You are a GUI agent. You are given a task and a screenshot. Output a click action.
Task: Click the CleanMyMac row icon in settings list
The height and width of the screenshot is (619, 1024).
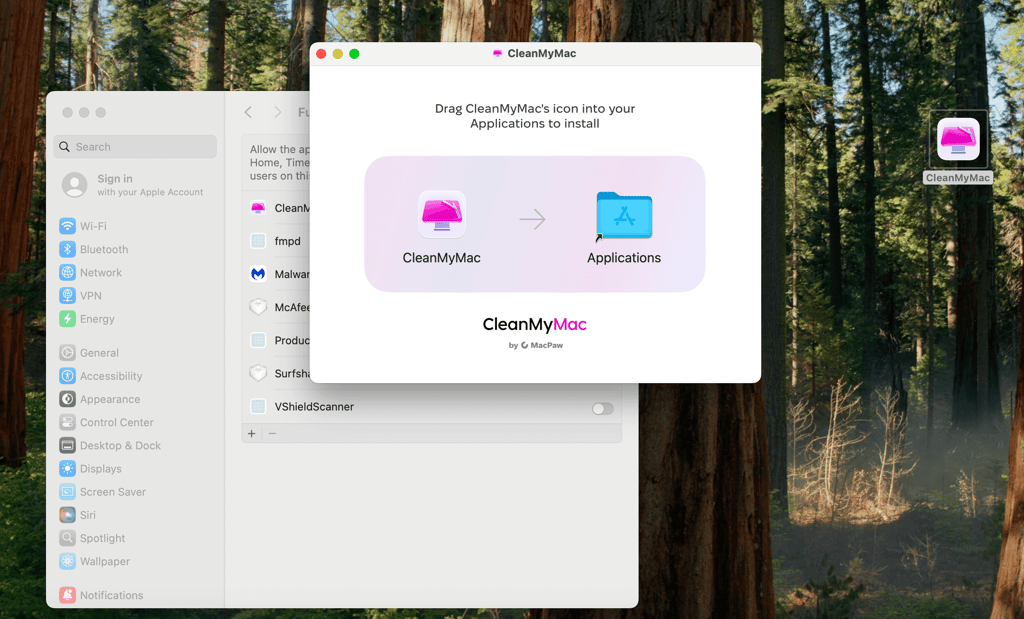258,208
